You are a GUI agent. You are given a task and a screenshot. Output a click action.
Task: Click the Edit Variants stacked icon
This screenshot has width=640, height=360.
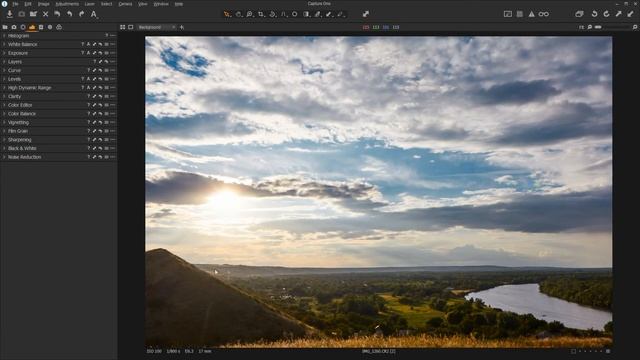click(579, 14)
